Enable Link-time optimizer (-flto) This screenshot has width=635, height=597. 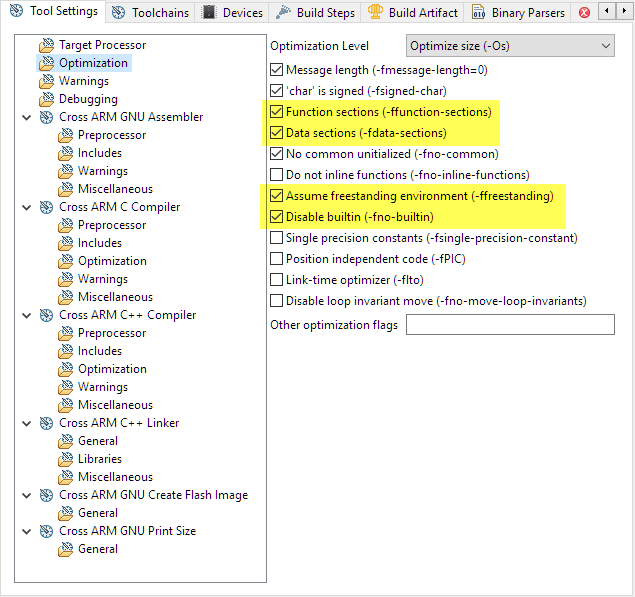(277, 280)
